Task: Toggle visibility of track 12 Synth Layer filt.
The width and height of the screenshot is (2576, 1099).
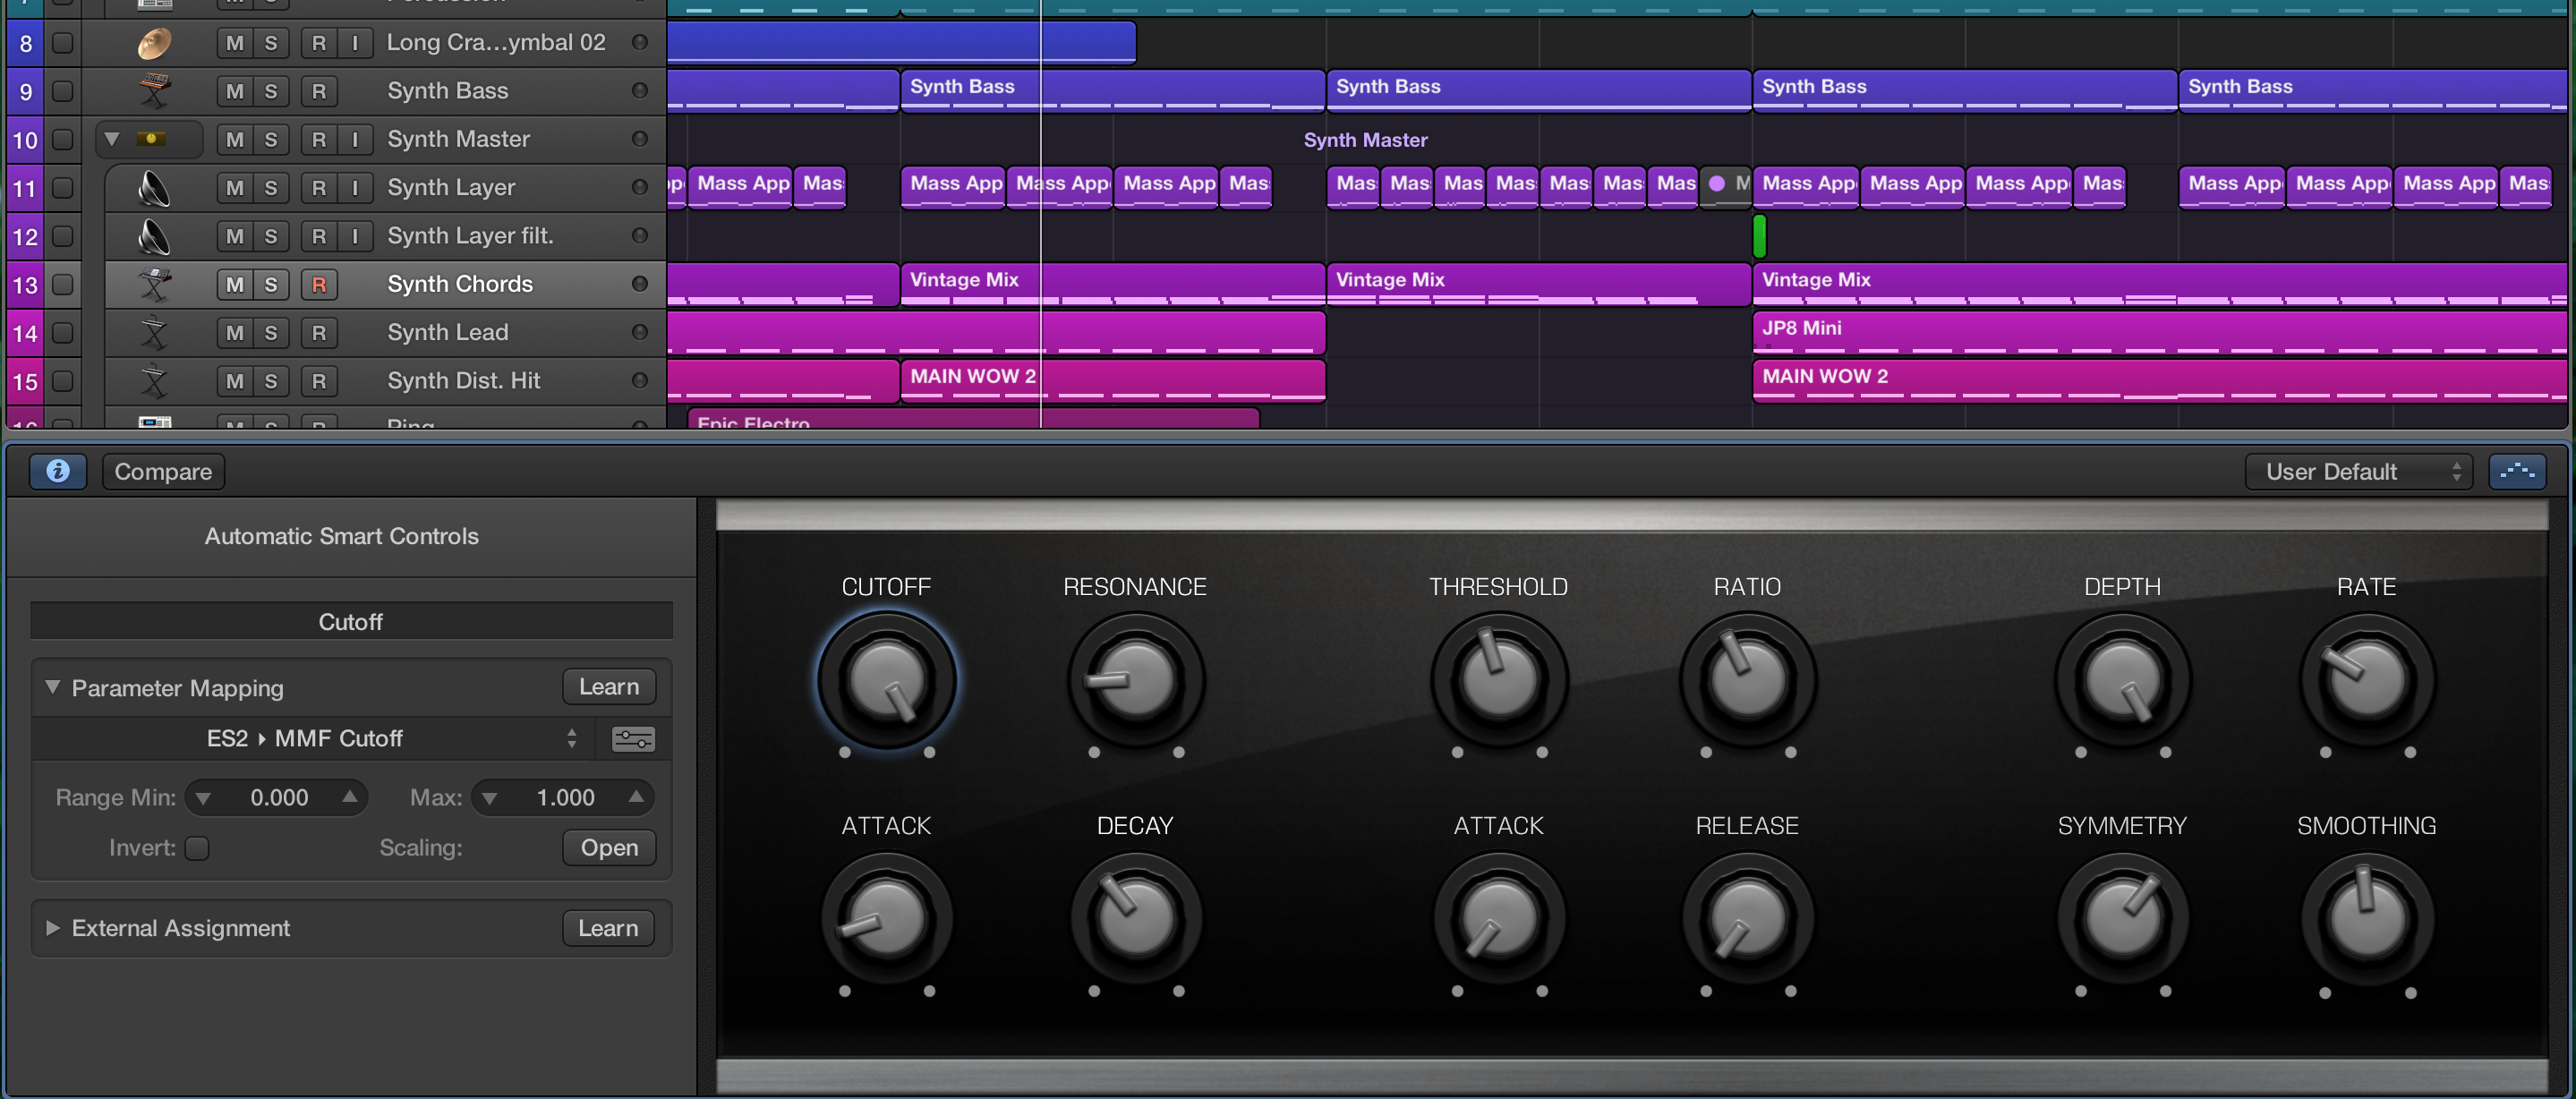Action: click(61, 234)
